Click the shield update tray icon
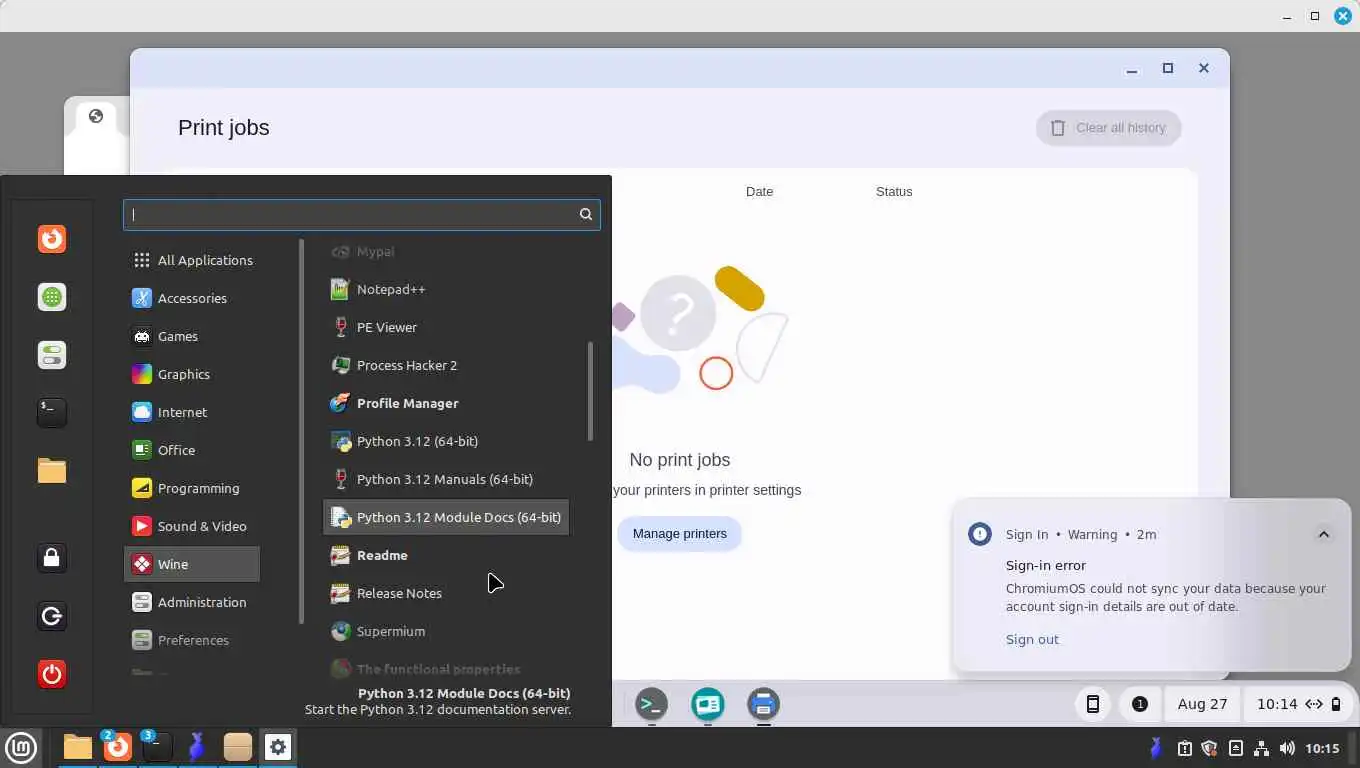 click(1209, 748)
